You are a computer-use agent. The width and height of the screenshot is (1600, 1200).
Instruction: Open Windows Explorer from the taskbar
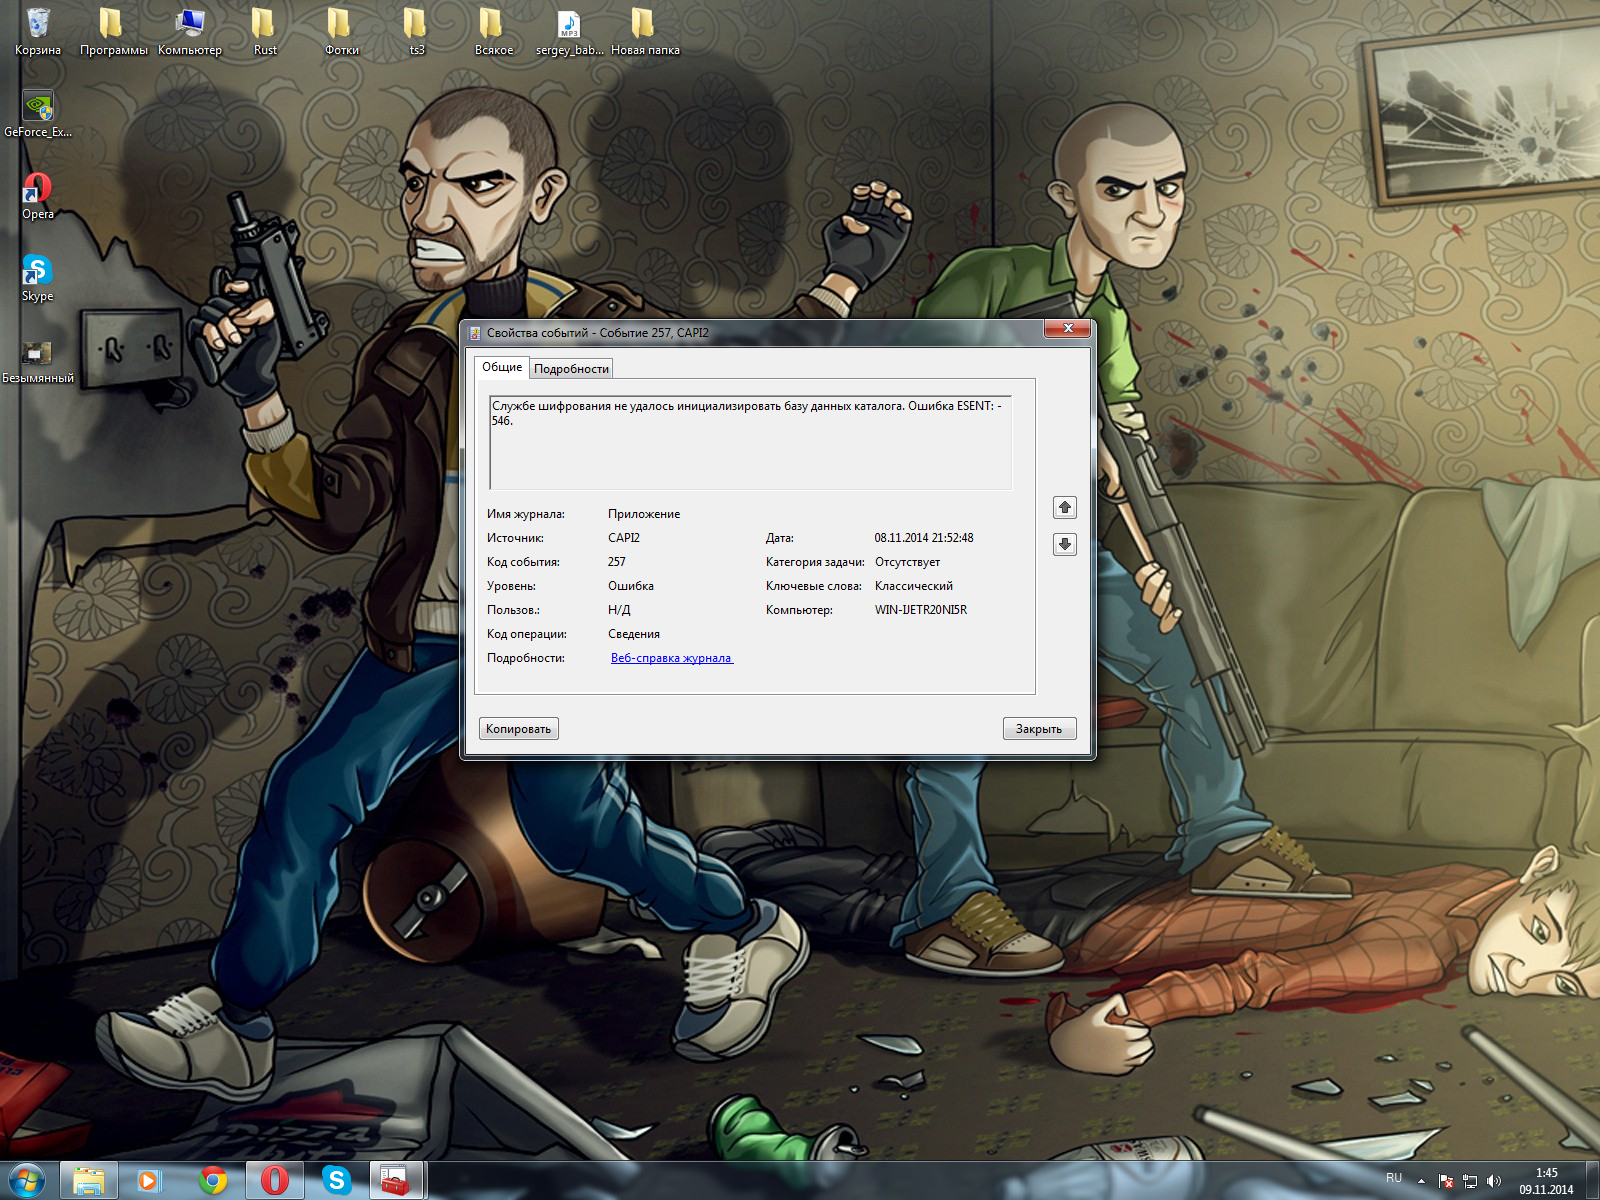coord(89,1180)
